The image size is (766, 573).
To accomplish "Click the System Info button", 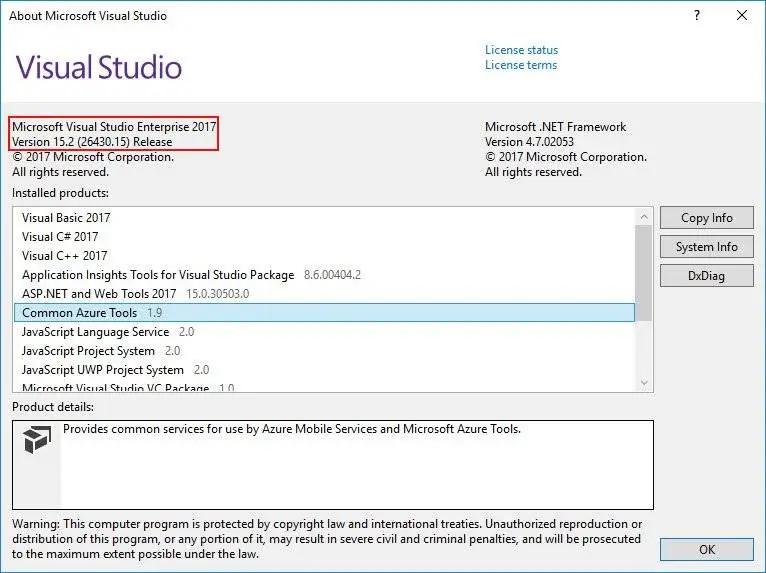I will 706,247.
